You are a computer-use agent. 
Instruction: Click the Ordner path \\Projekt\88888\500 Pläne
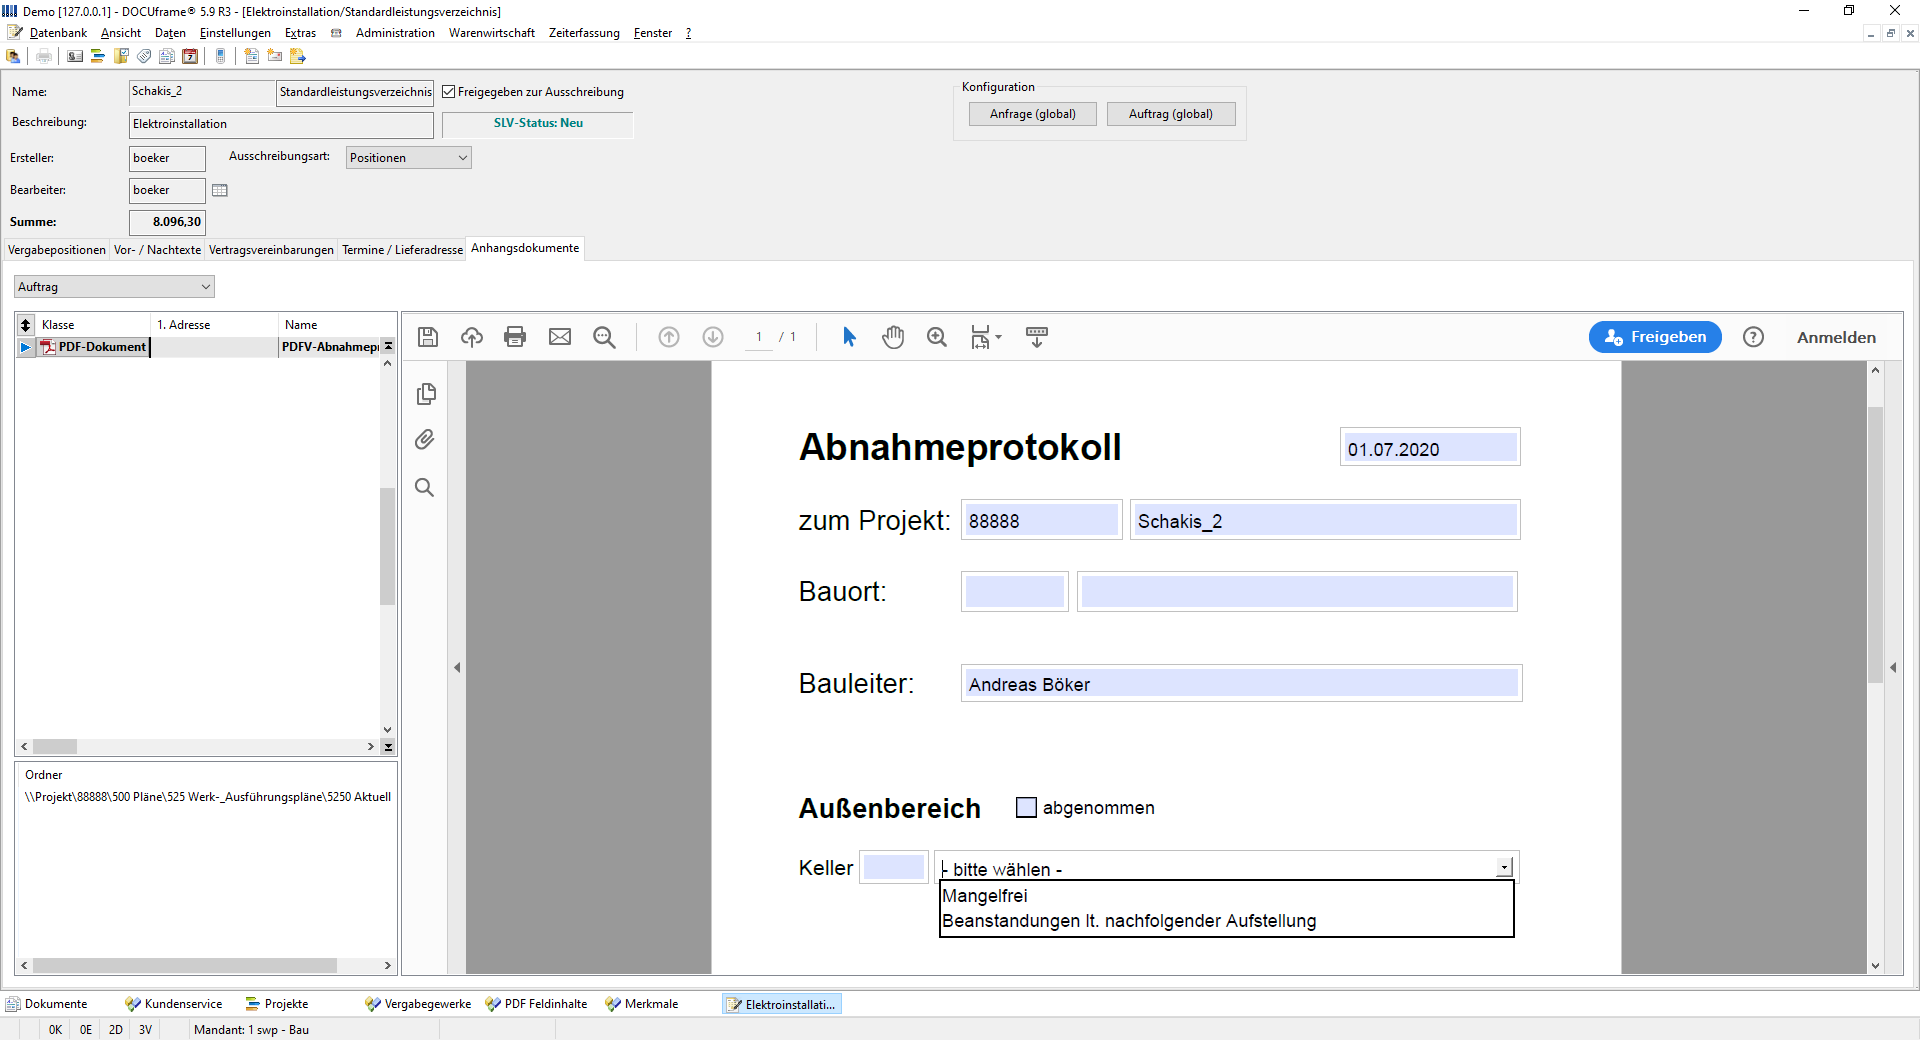(208, 797)
